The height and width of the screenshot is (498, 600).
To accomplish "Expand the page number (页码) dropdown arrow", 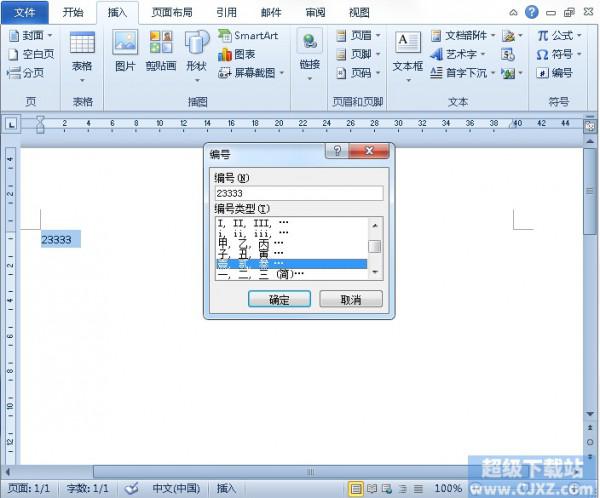I will 378,72.
